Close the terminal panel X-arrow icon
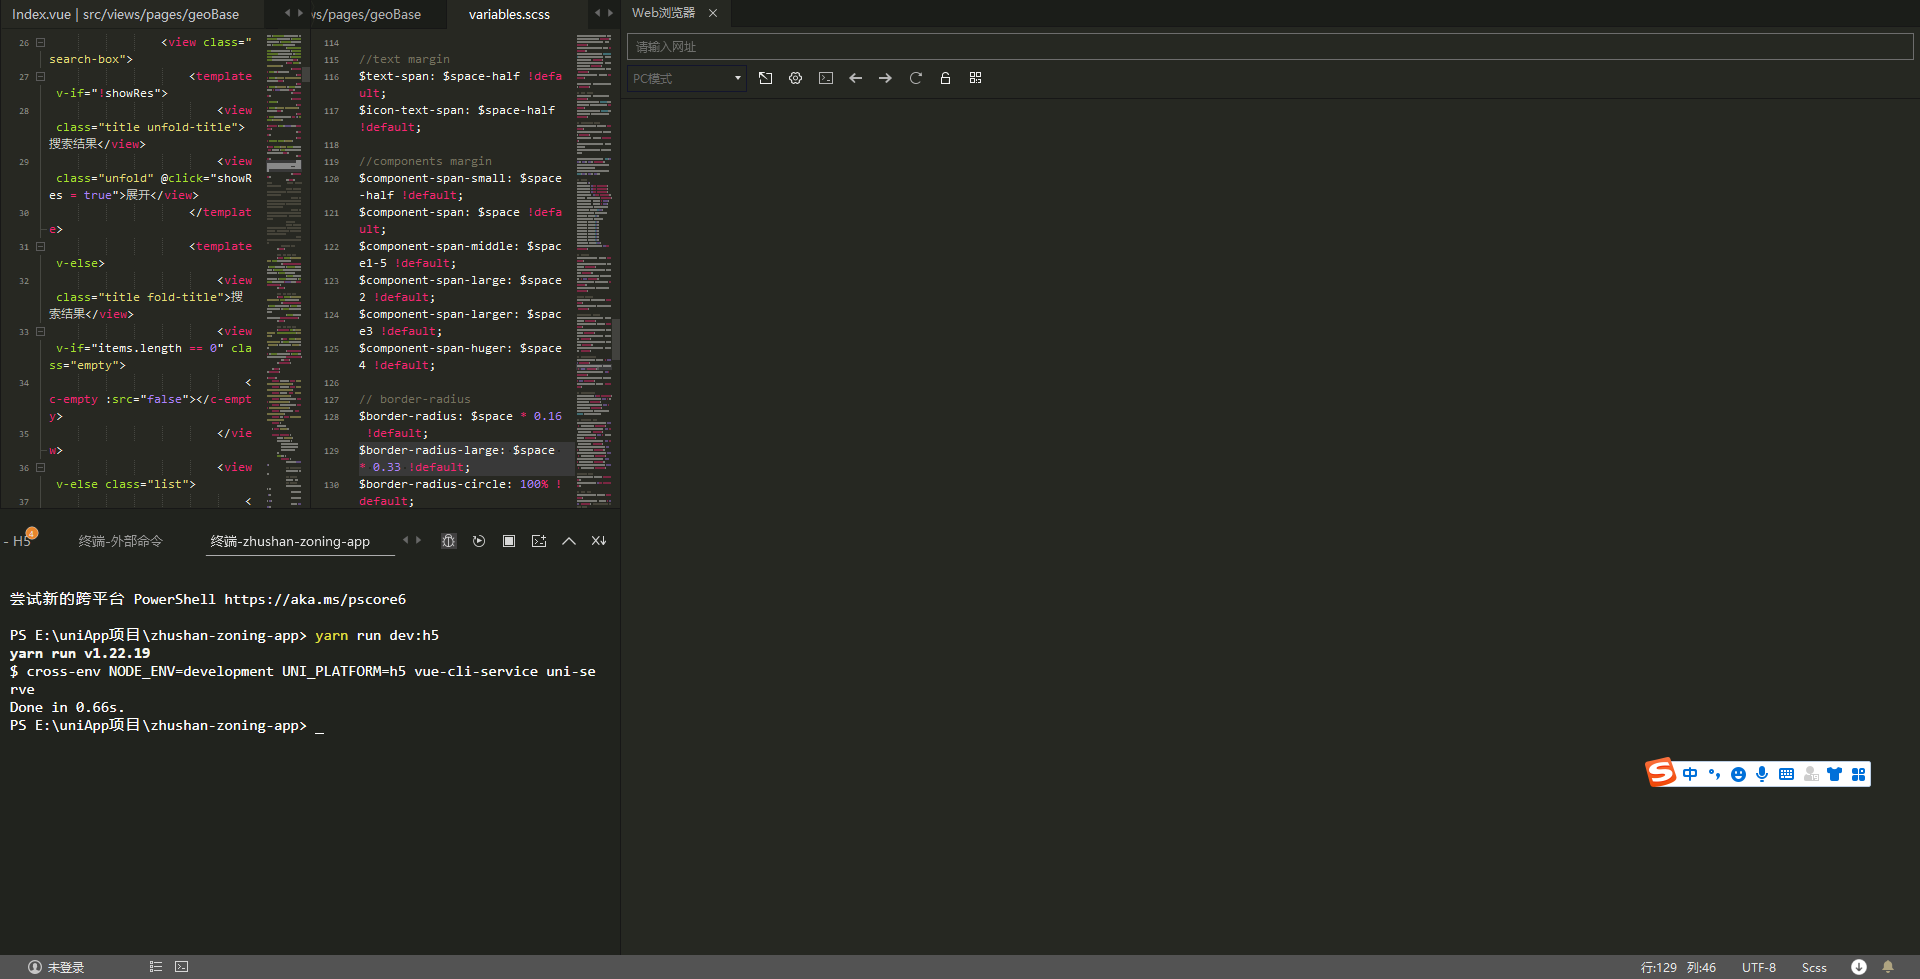1920x979 pixels. pyautogui.click(x=599, y=541)
